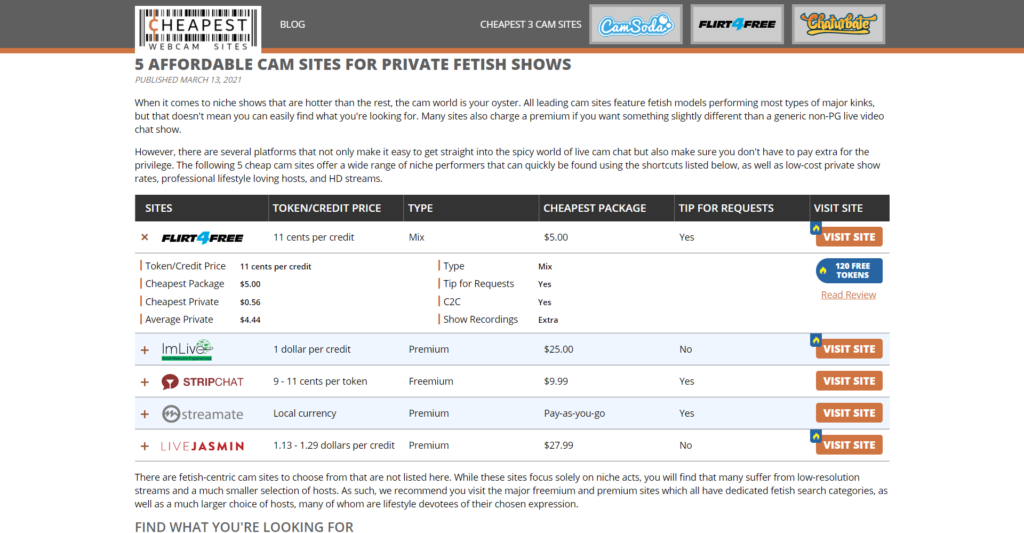Click the 'Cheapest Private' detail label

tap(182, 302)
